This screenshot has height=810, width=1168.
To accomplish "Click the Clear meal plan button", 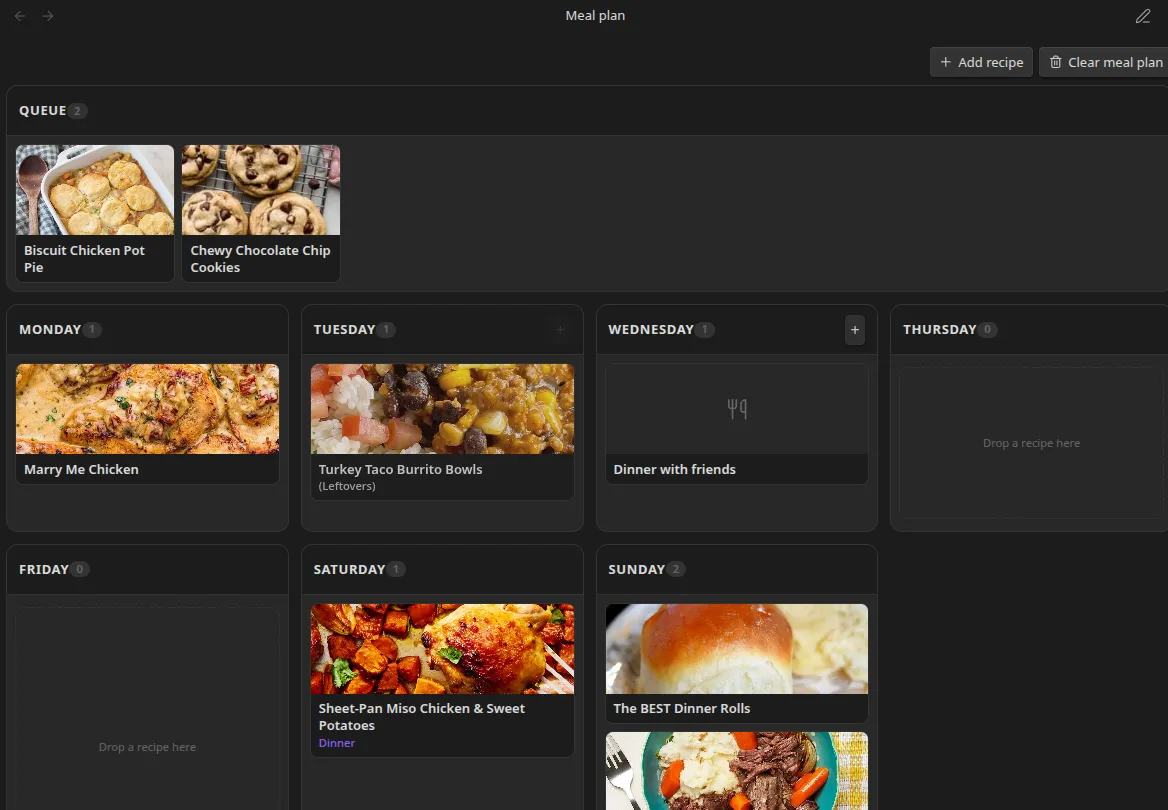I will click(x=1105, y=62).
